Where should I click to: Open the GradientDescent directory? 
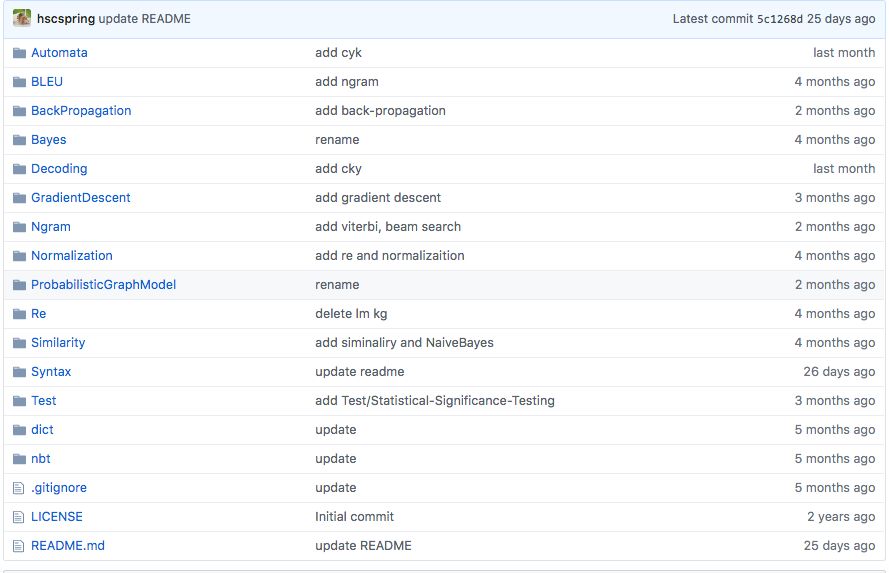(80, 198)
